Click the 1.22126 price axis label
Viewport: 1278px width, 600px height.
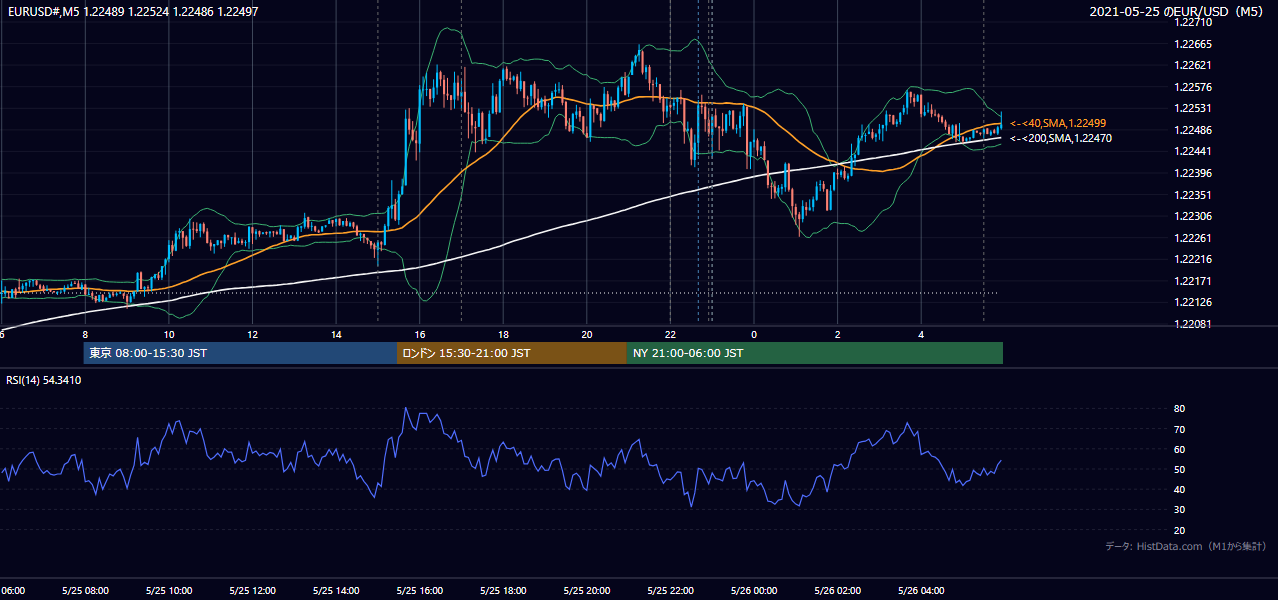tap(1193, 302)
